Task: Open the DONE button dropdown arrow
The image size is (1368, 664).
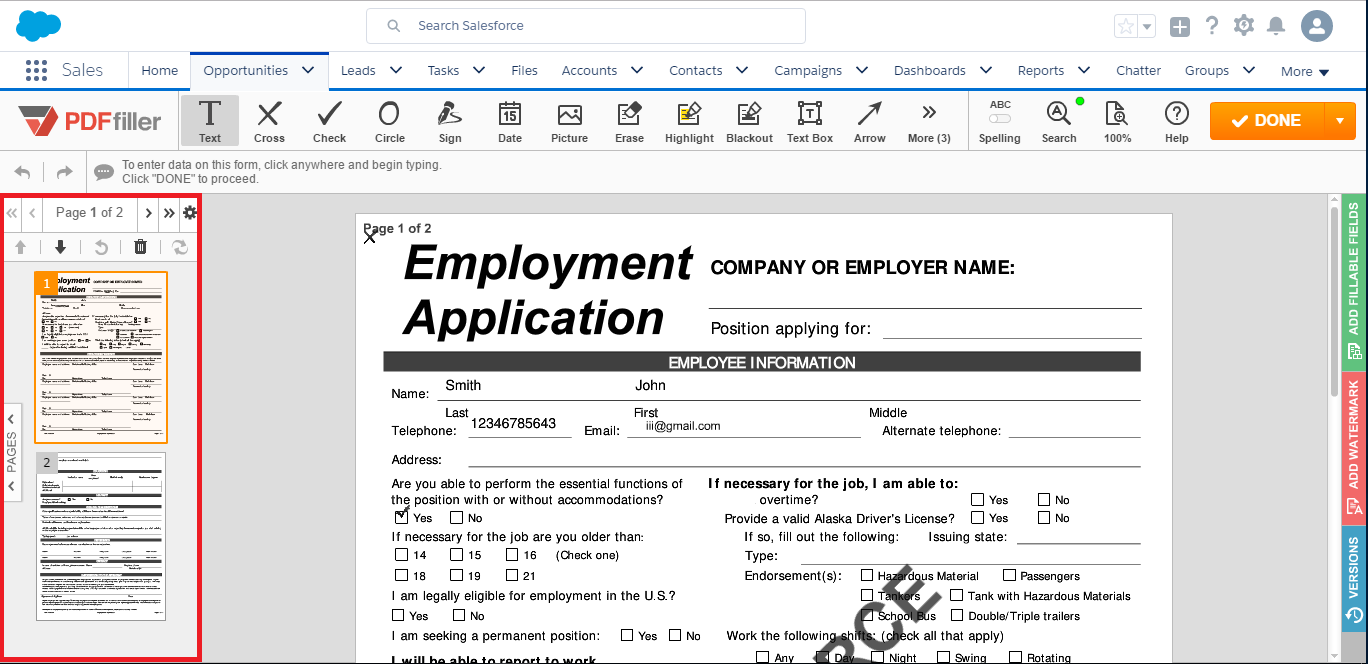Action: coord(1340,121)
